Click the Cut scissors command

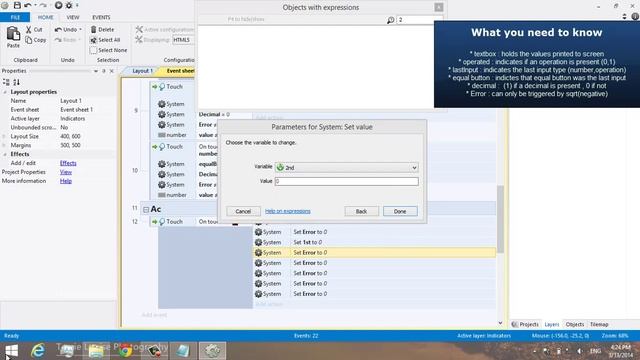coord(34,29)
